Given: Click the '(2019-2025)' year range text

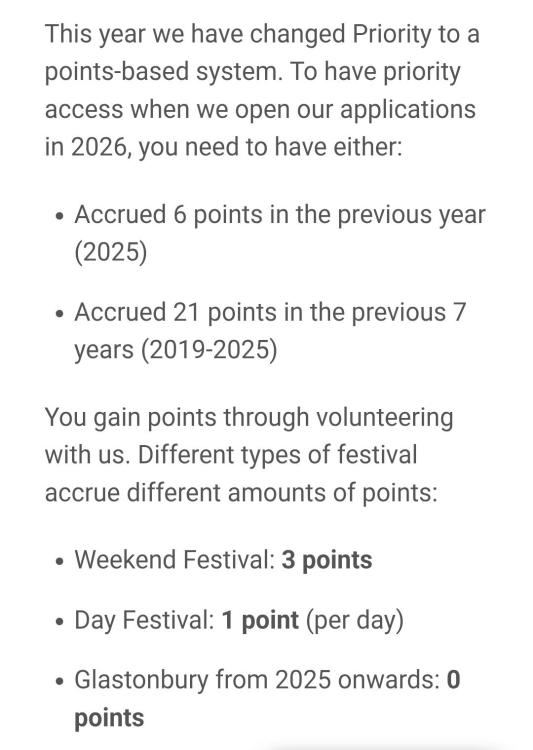Looking at the screenshot, I should (209, 350).
